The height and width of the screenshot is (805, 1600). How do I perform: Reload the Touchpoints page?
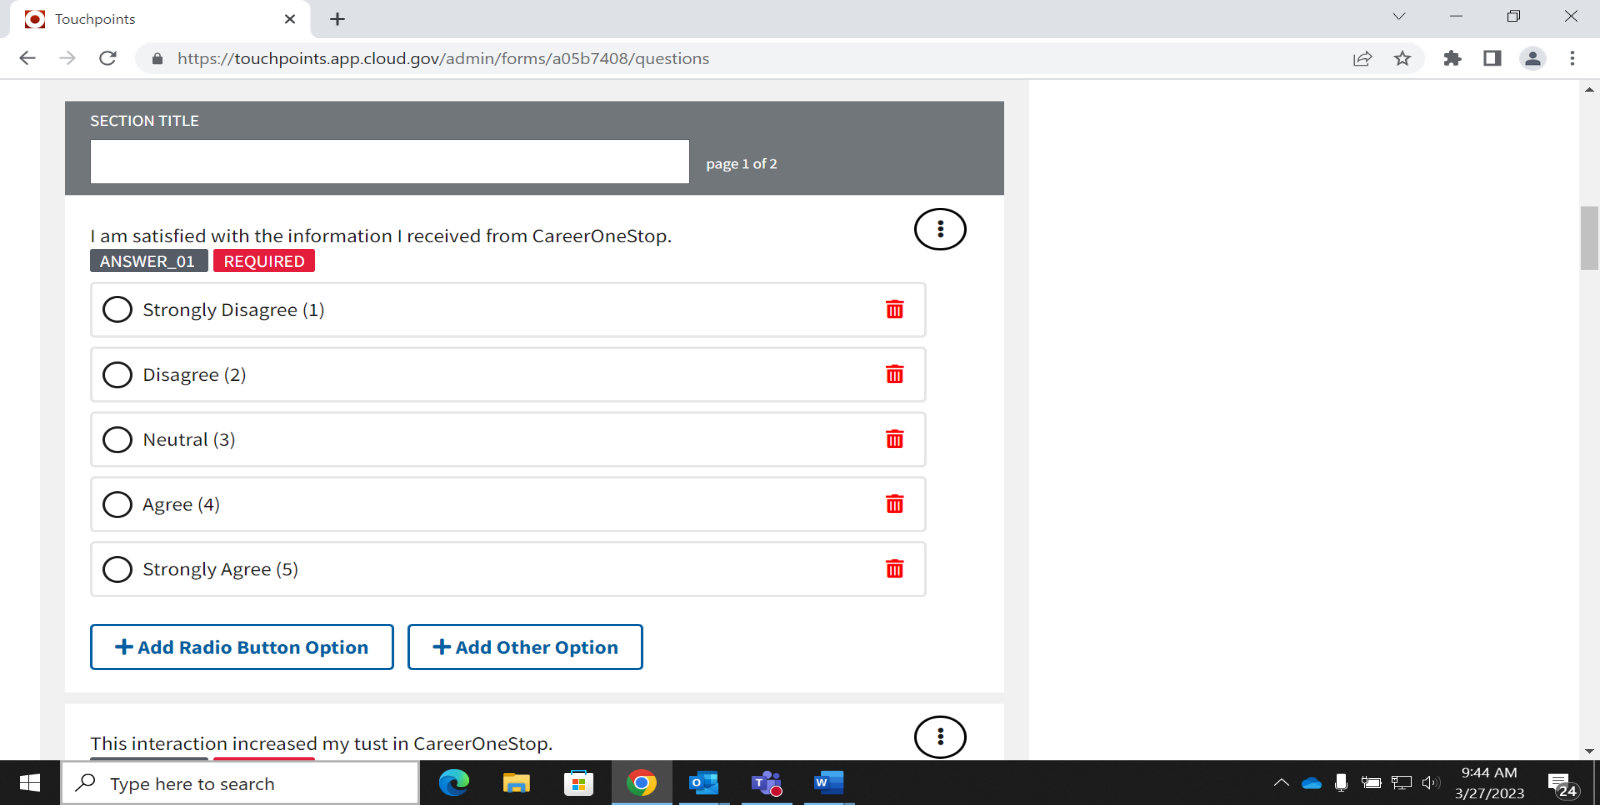pos(108,59)
